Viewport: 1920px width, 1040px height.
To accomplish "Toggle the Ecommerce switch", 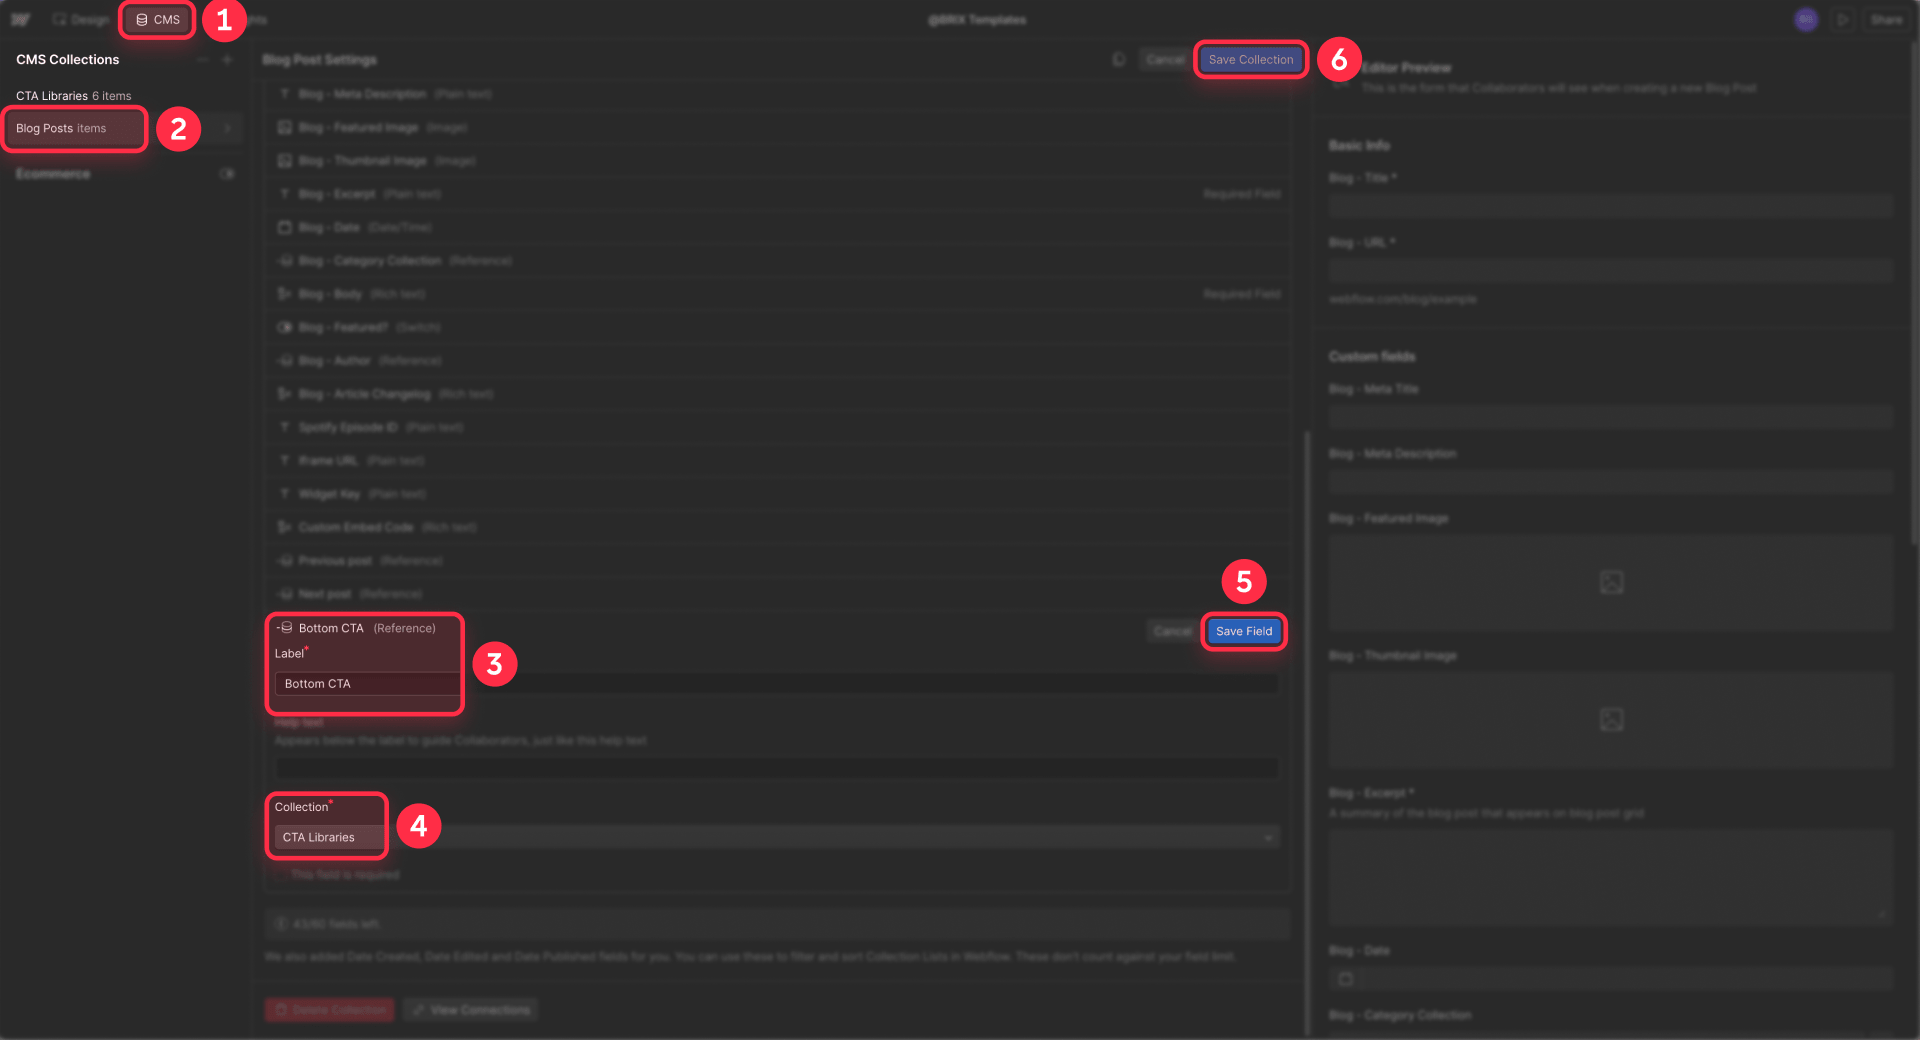I will point(227,174).
